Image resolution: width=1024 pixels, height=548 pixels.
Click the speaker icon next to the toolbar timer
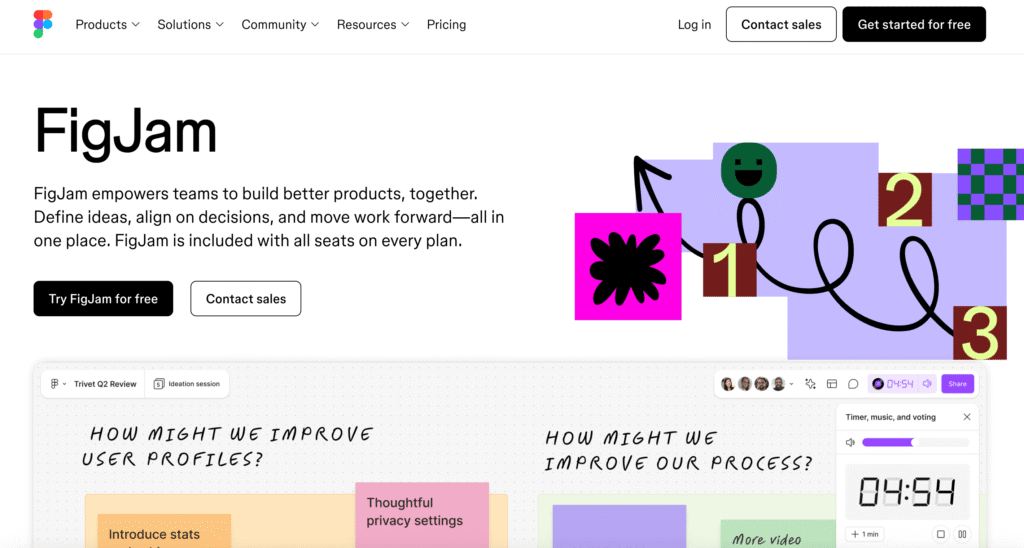[x=927, y=384]
